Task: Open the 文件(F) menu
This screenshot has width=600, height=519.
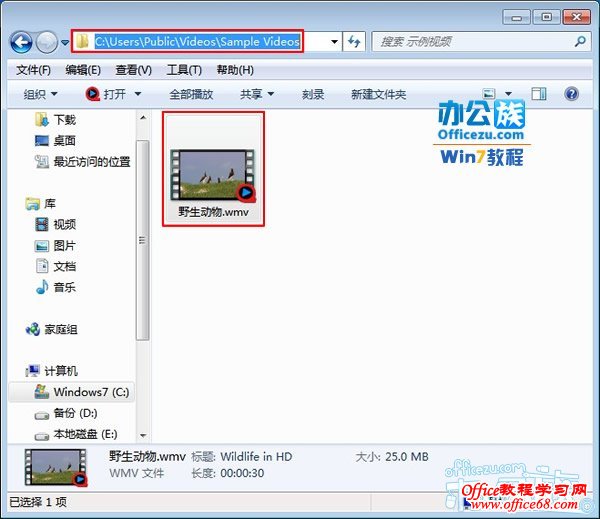Action: [33, 70]
